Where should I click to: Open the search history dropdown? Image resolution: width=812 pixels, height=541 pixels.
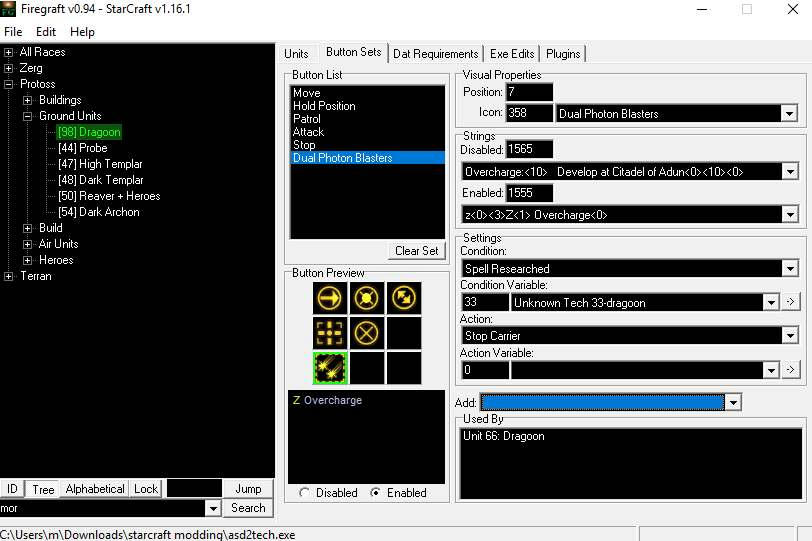pyautogui.click(x=213, y=508)
